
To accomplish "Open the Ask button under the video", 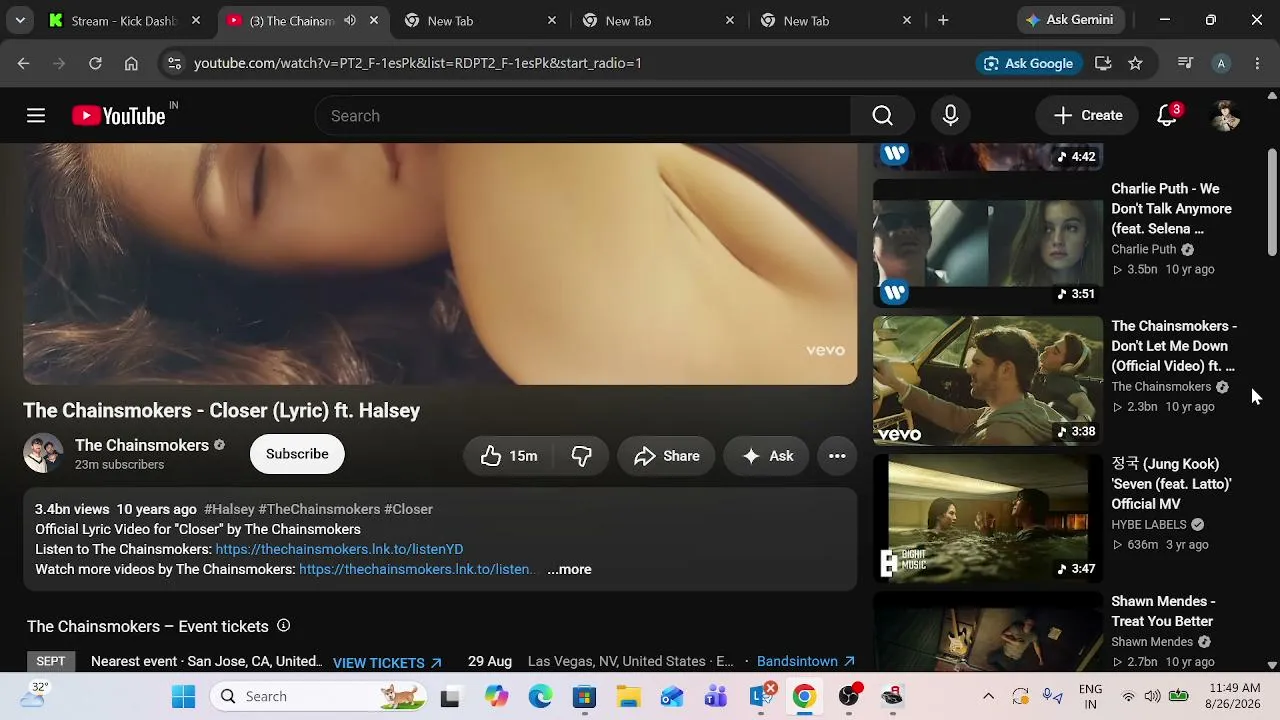I will (x=767, y=456).
